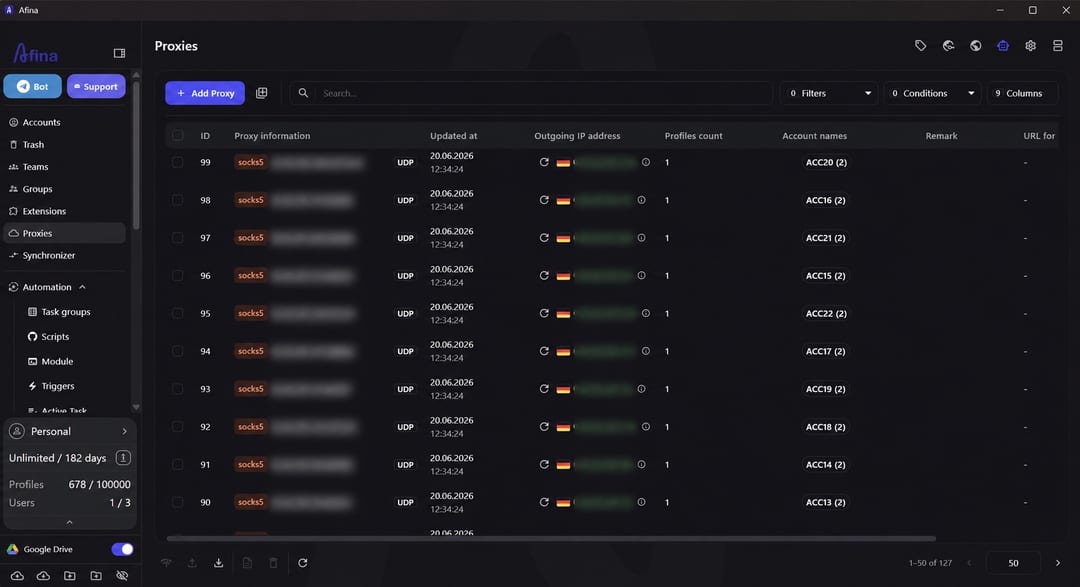
Task: Refresh outgoing IP for proxy 96
Action: [544, 276]
